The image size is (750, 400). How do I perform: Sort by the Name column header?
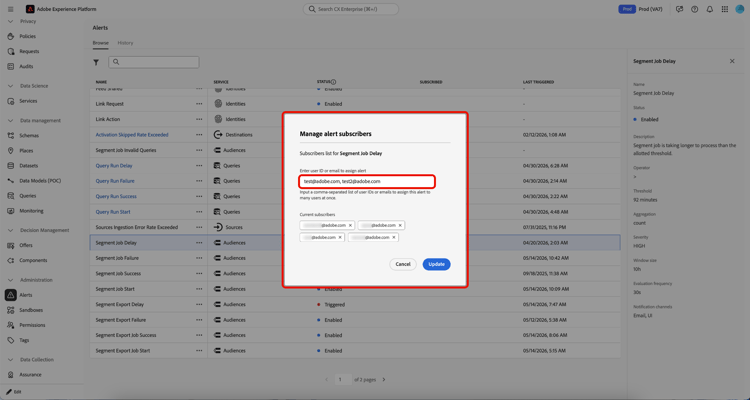101,82
